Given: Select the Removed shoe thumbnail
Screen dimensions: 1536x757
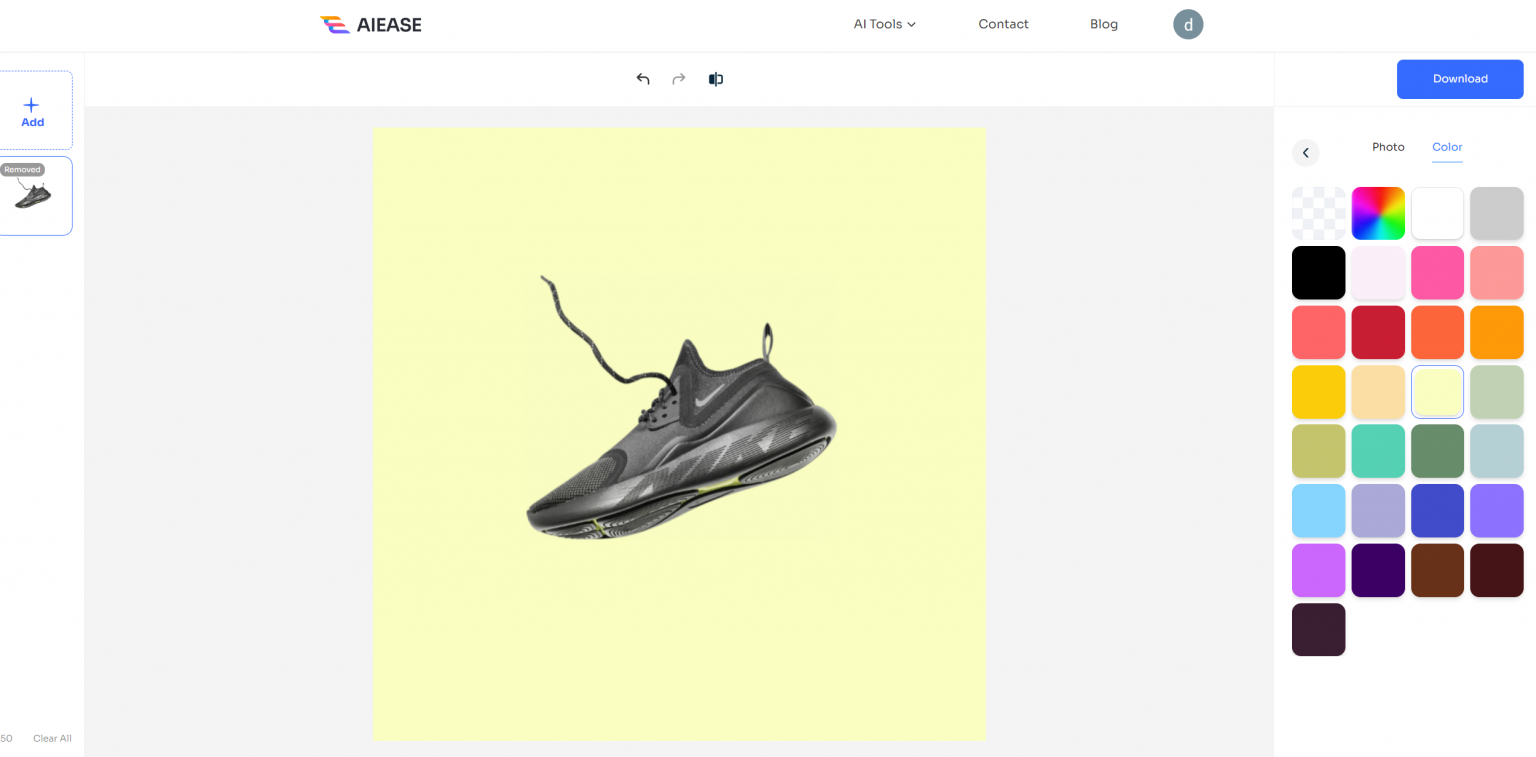Looking at the screenshot, I should tap(36, 196).
